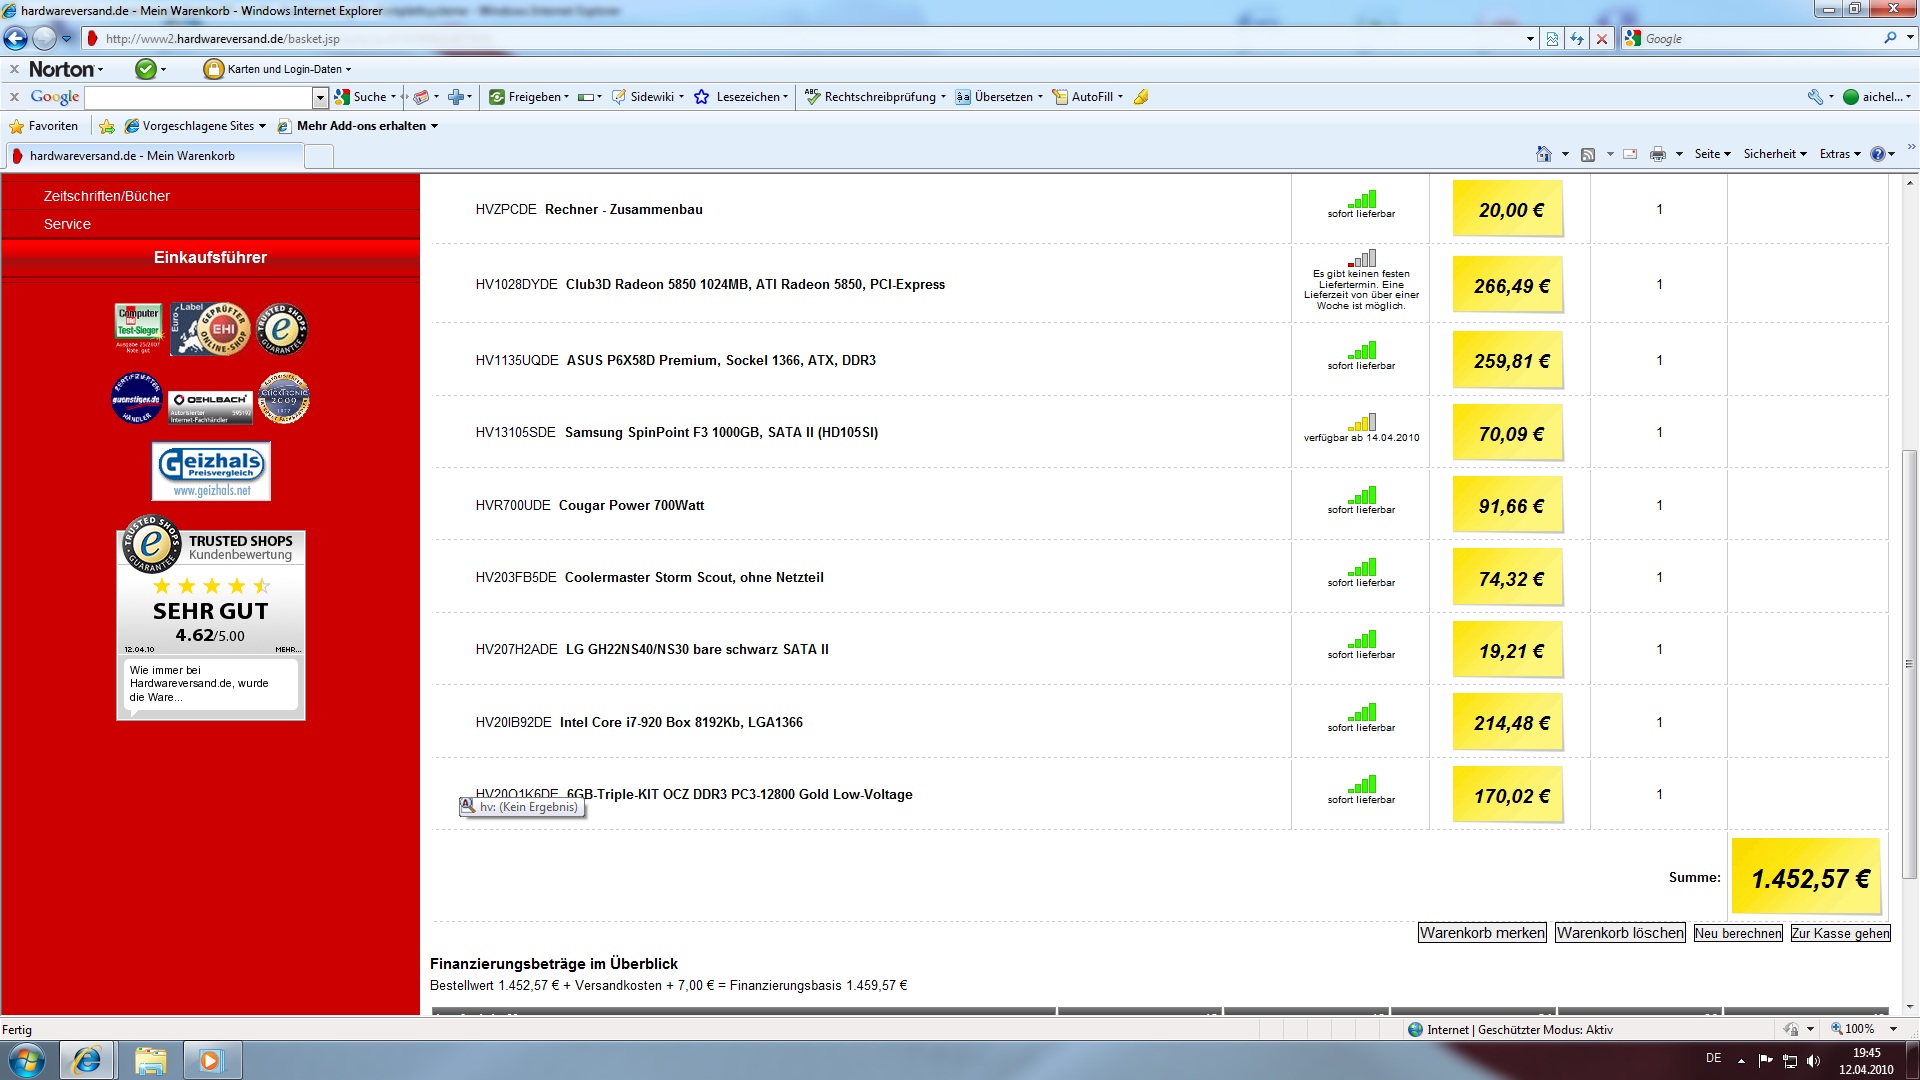Image resolution: width=1920 pixels, height=1080 pixels.
Task: Open the Windows Start button
Action: (x=26, y=1060)
